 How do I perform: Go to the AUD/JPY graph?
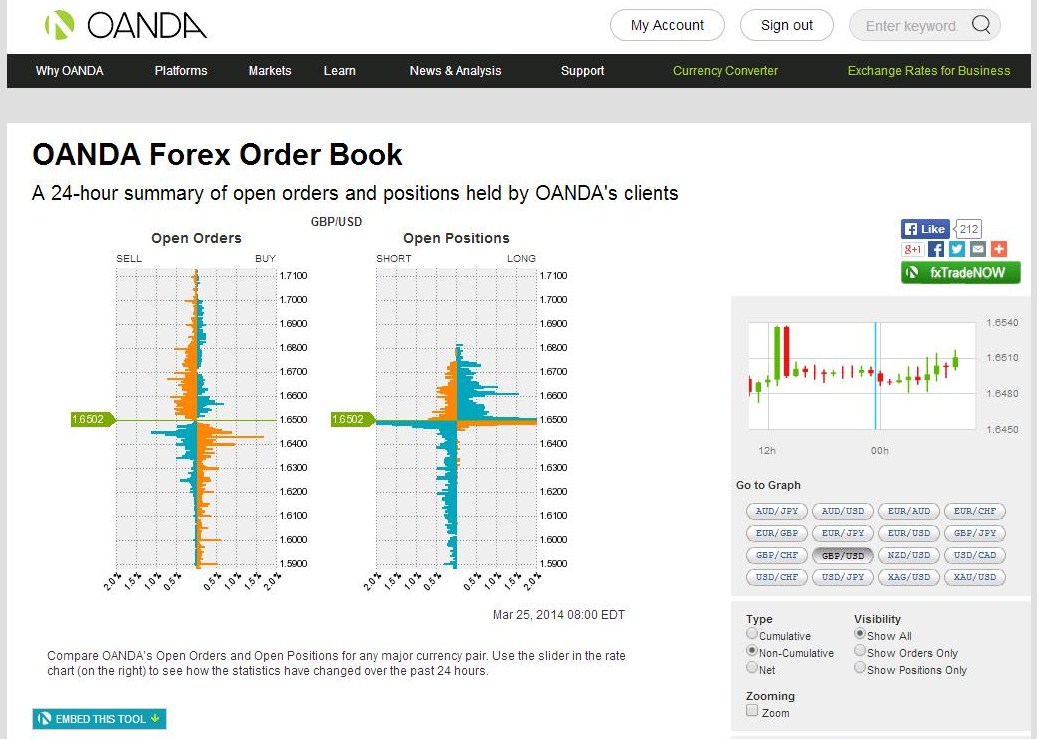coord(777,511)
